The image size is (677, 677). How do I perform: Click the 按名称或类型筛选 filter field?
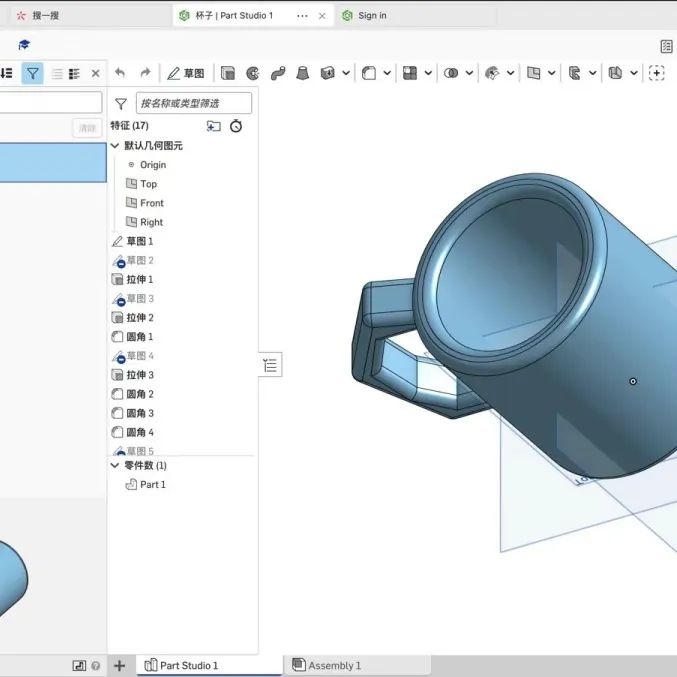pyautogui.click(x=193, y=103)
